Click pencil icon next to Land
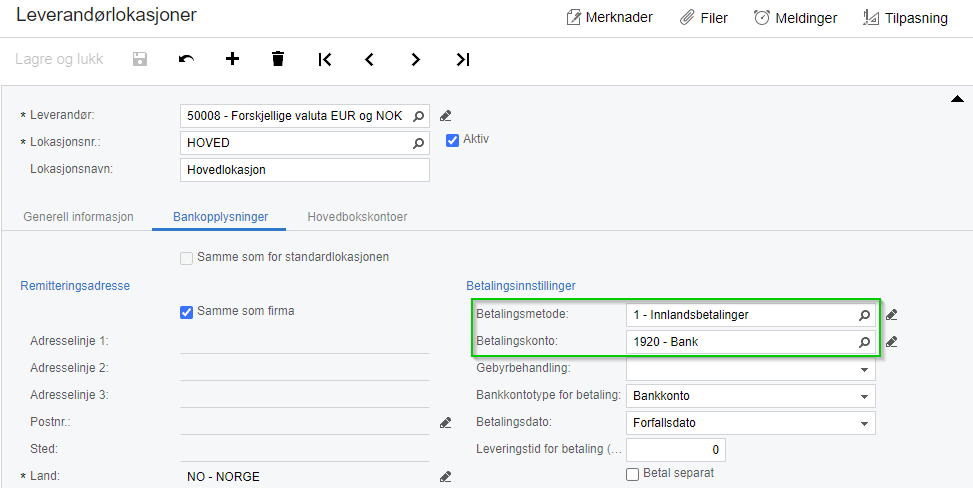Viewport: 973px width, 488px height. point(445,477)
